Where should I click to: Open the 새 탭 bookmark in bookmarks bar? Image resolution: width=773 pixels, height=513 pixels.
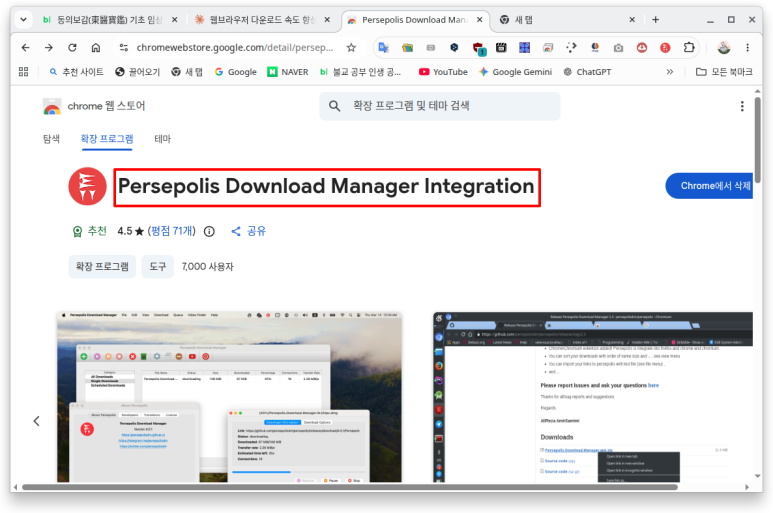pyautogui.click(x=187, y=72)
